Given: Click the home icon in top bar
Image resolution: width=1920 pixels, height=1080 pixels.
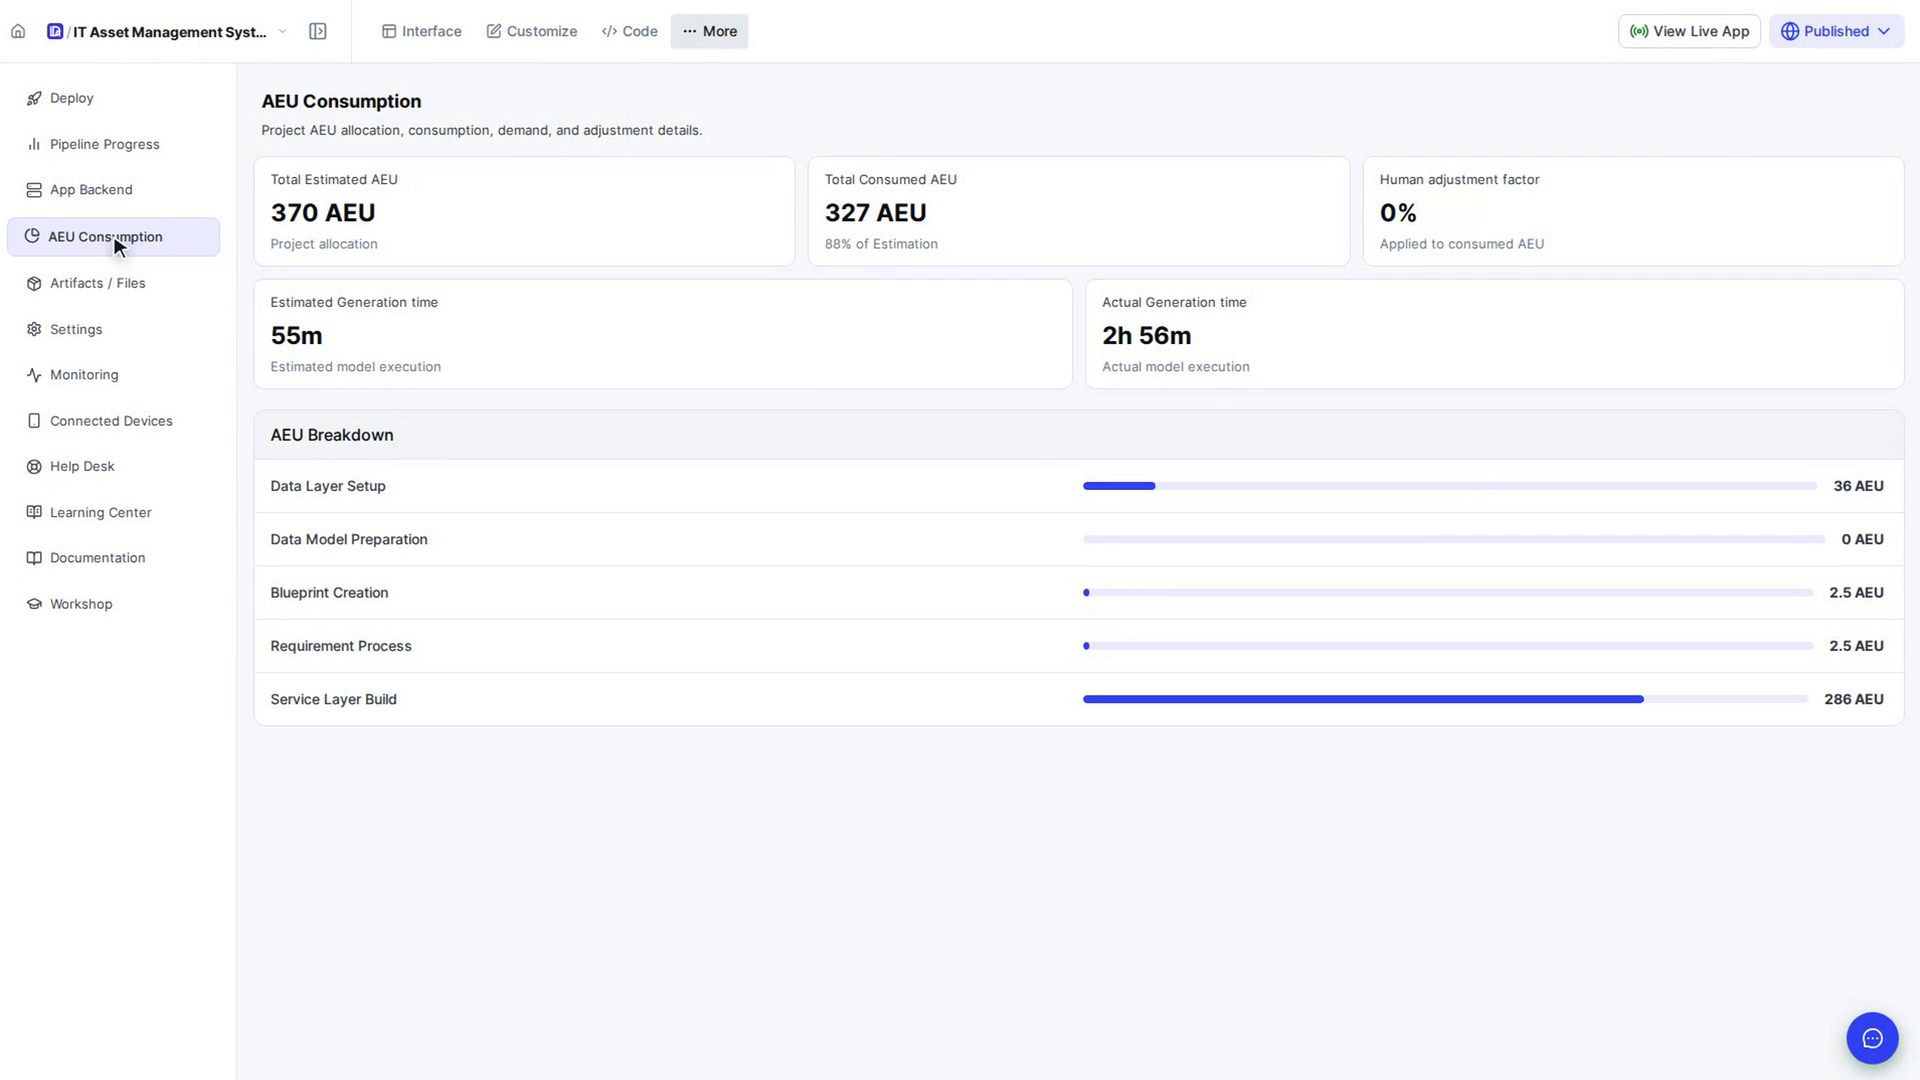Looking at the screenshot, I should click(18, 31).
